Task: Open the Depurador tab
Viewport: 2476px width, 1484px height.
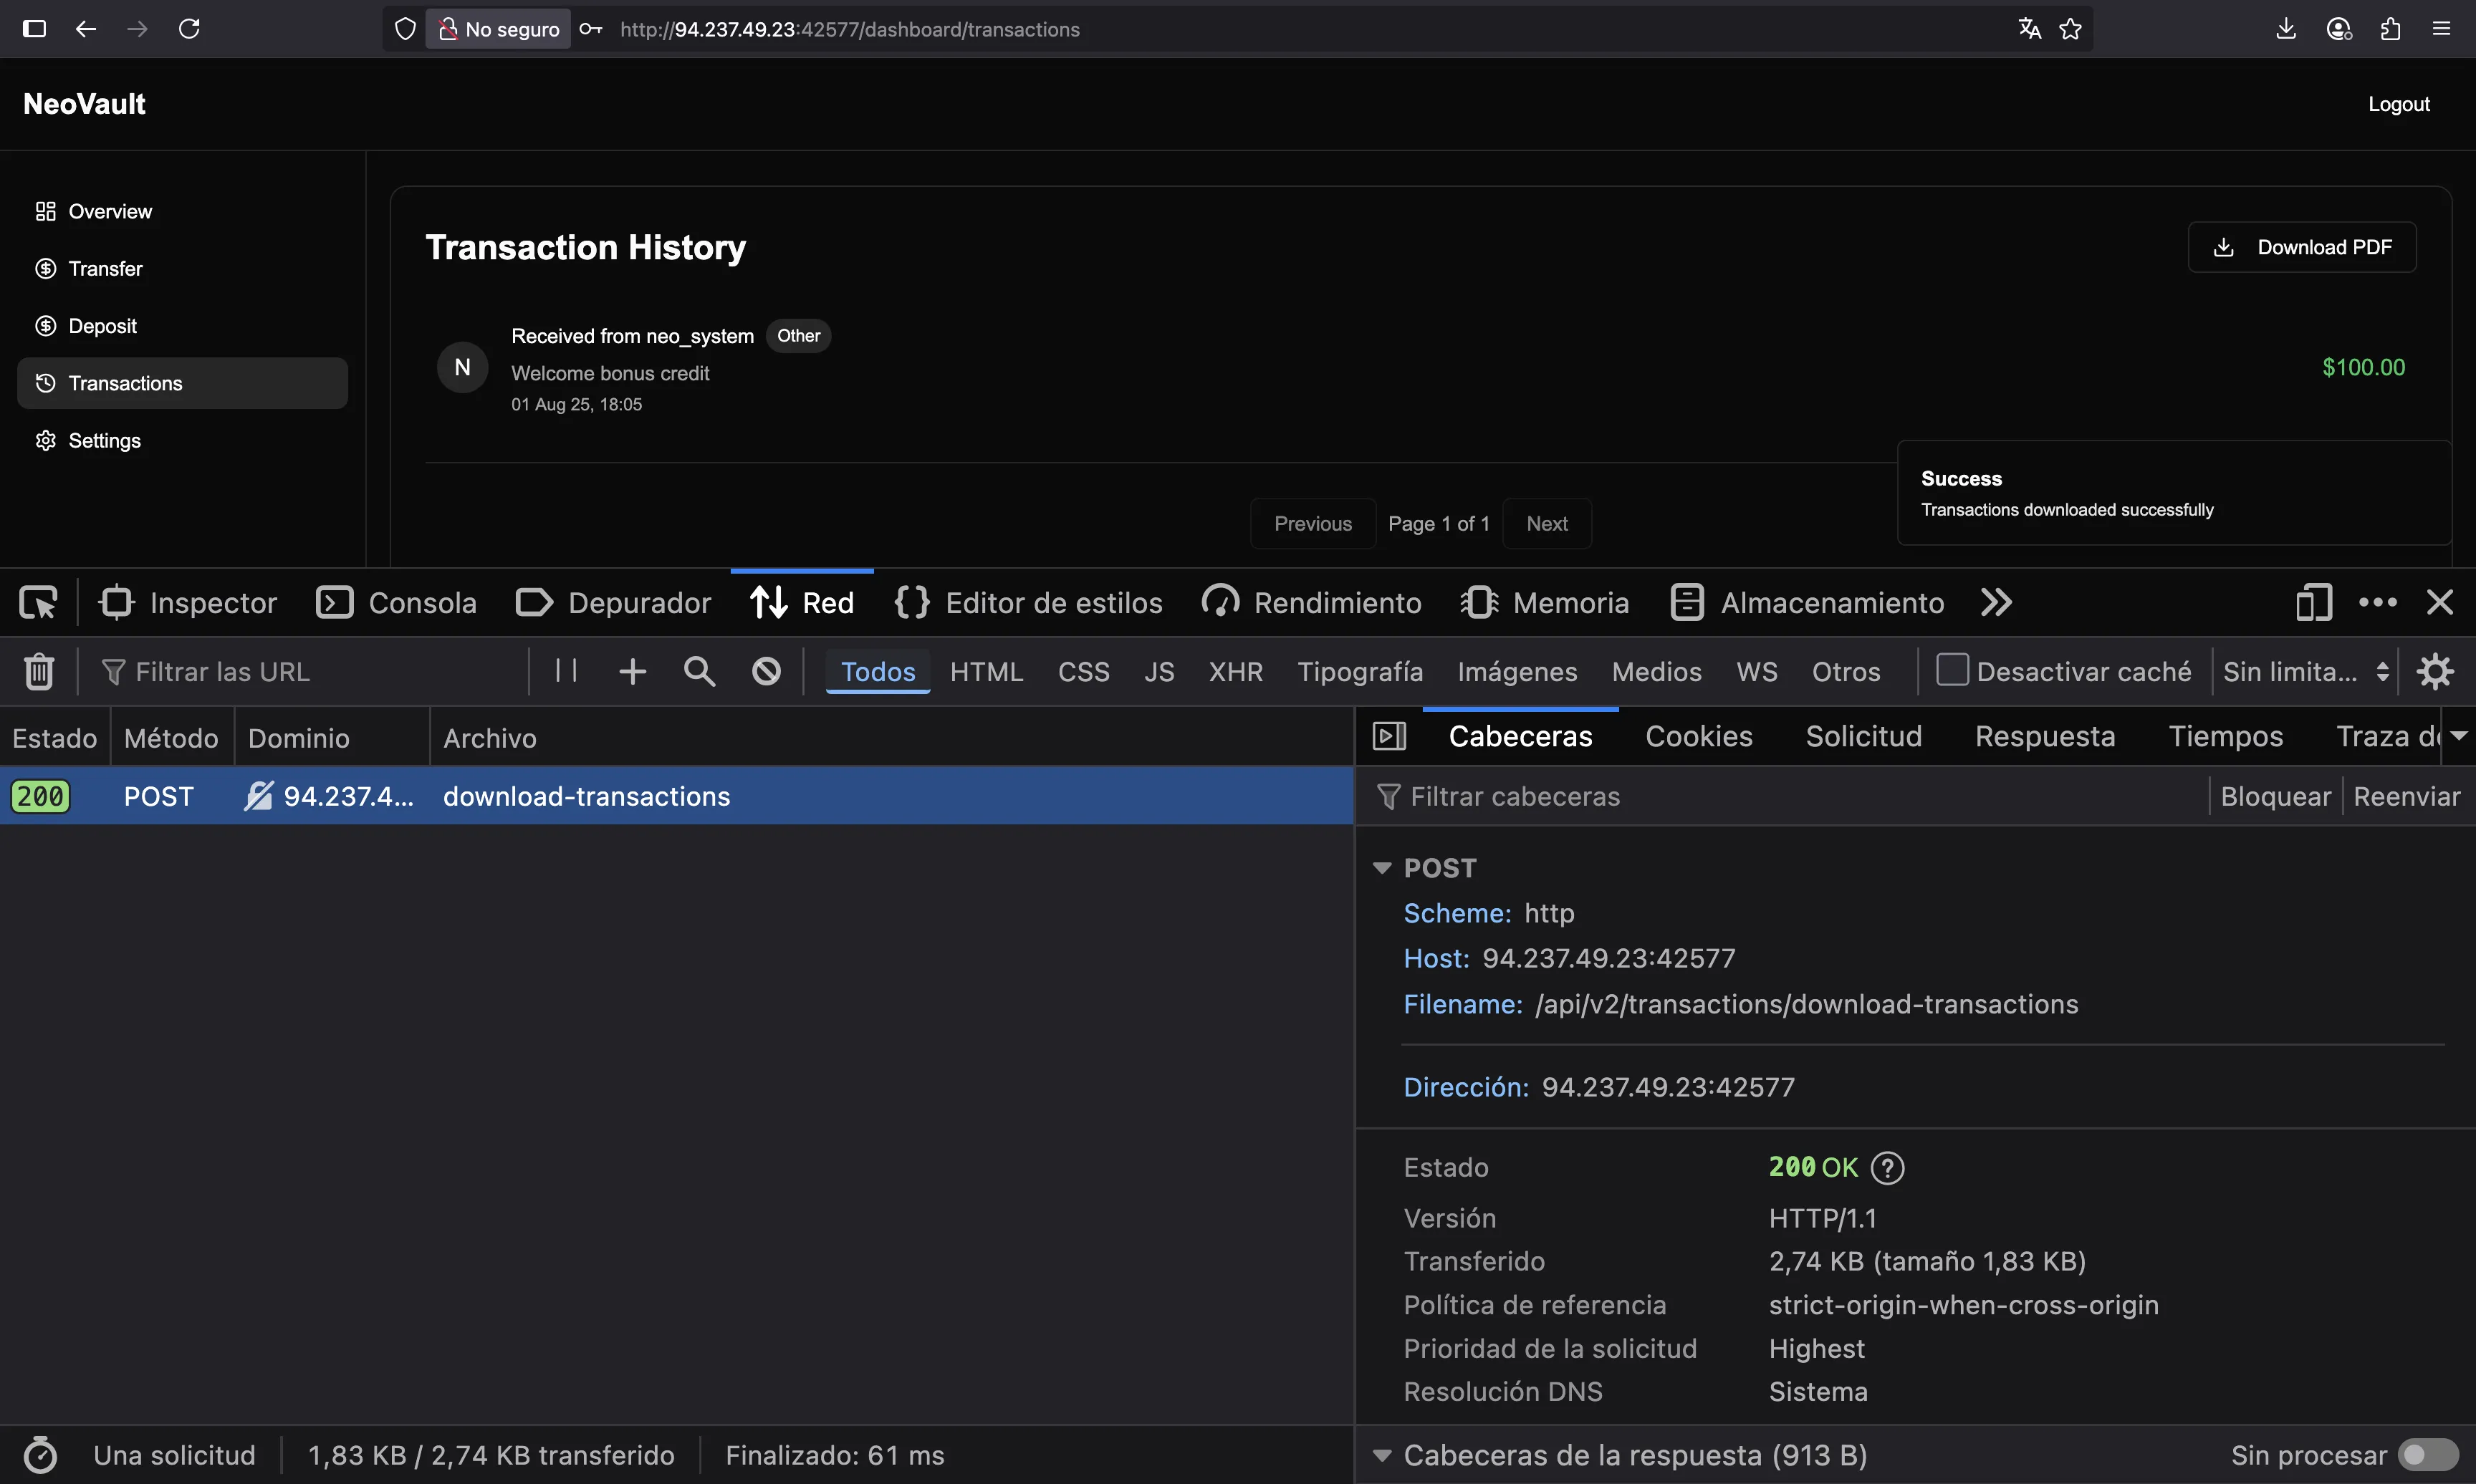Action: [613, 603]
